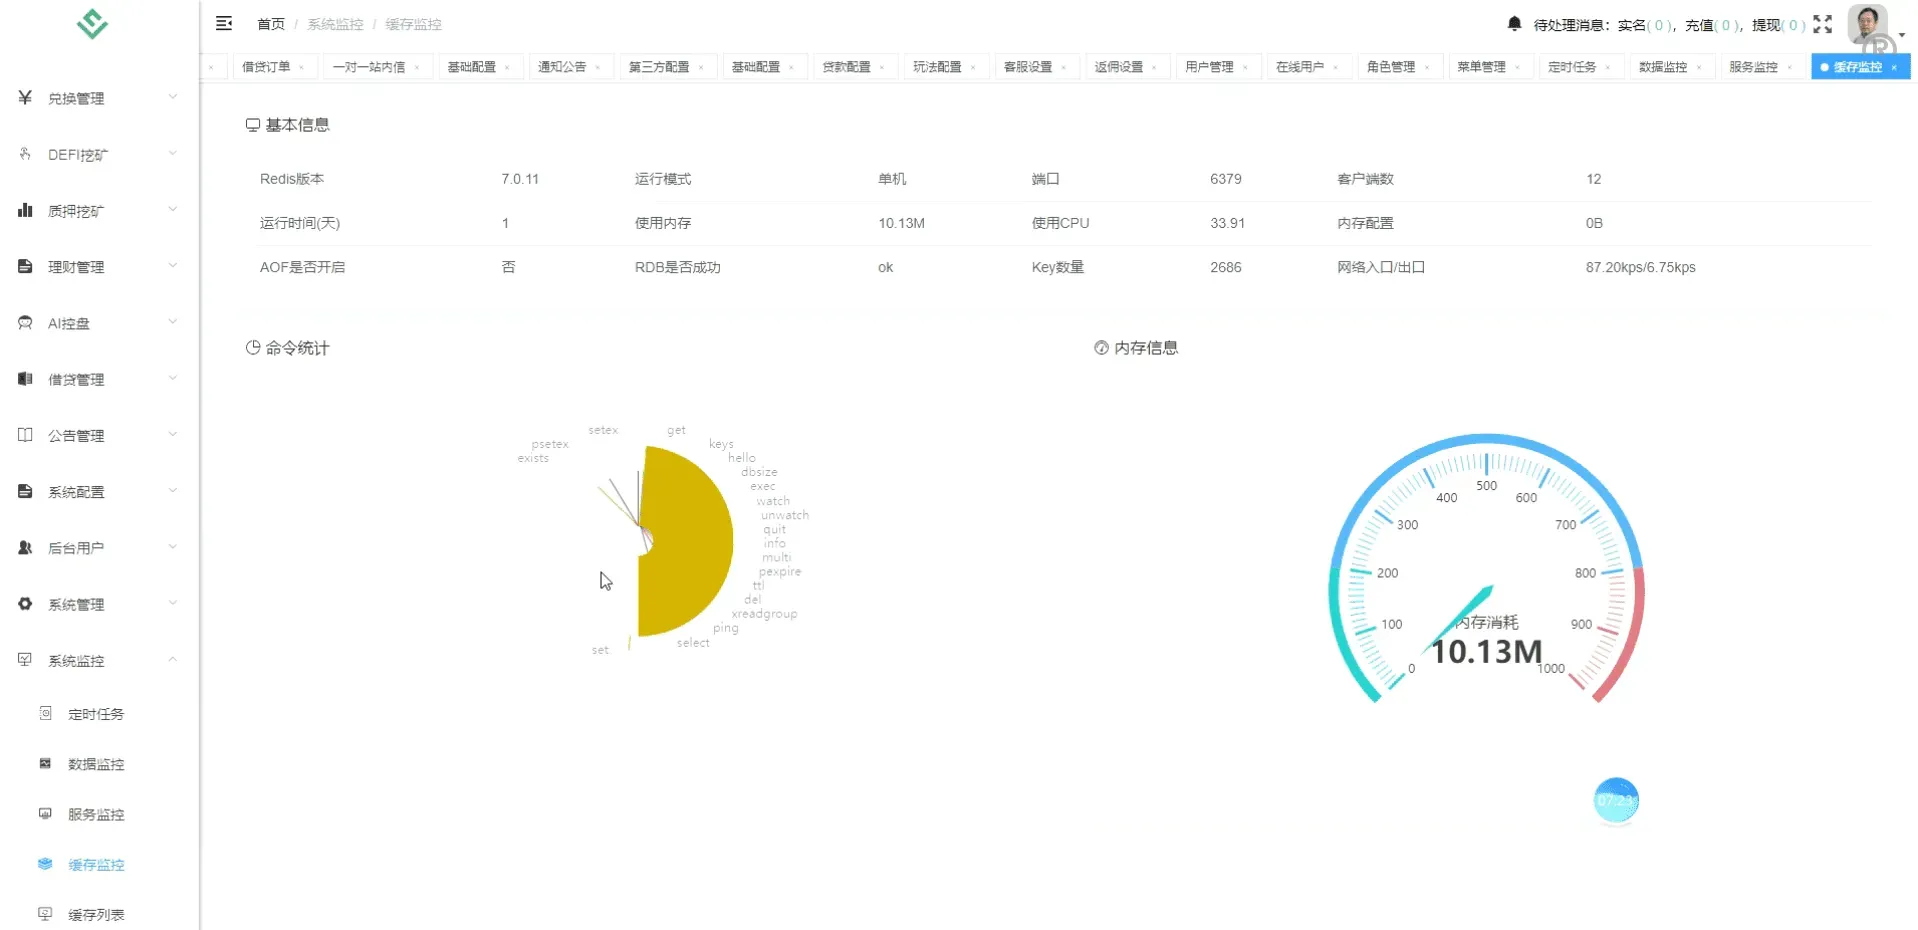
Task: Enter fullscreen using the expand icon
Action: click(1823, 25)
